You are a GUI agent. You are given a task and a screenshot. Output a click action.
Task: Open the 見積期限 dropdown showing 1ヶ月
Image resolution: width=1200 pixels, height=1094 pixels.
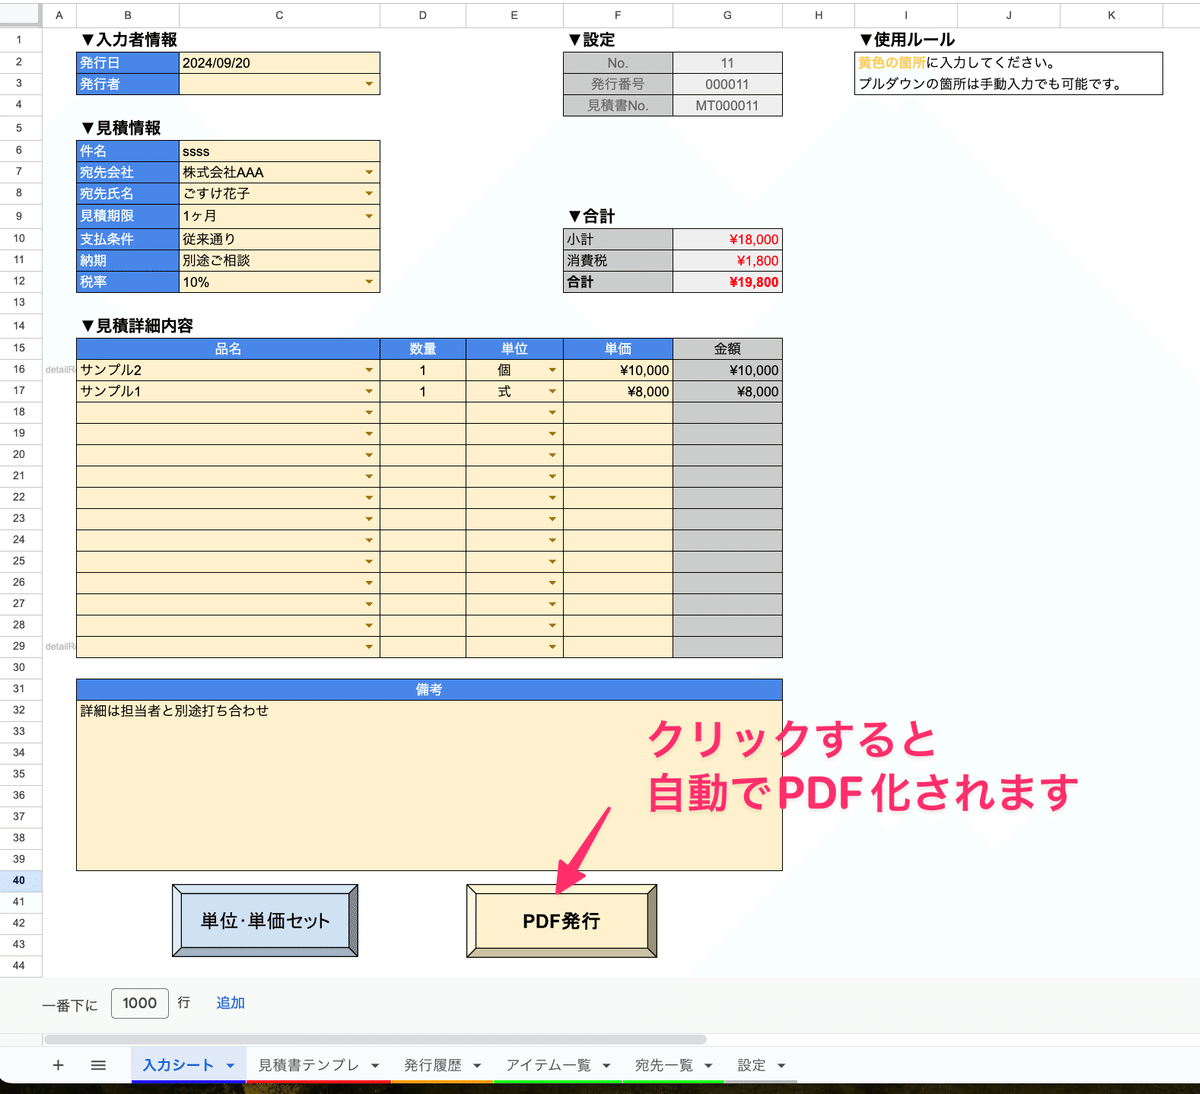click(x=370, y=215)
